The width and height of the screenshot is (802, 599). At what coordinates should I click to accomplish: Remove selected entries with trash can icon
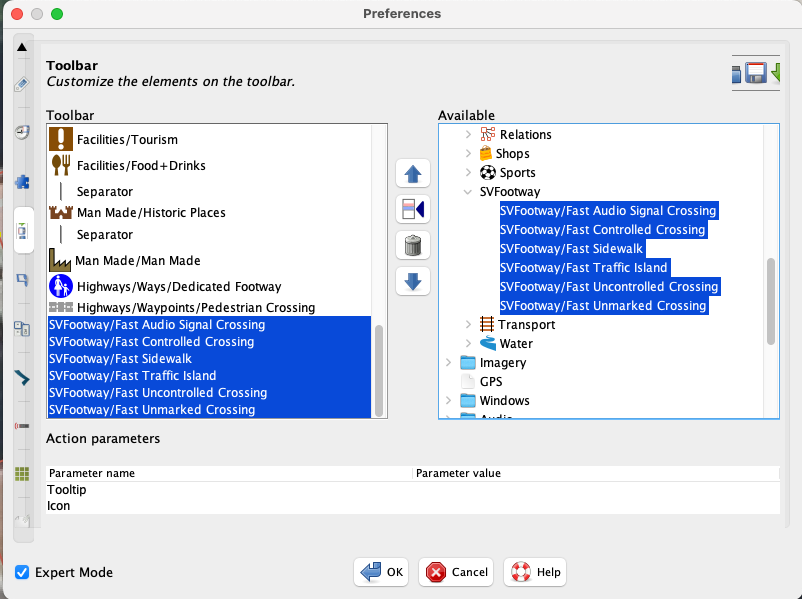tap(413, 245)
